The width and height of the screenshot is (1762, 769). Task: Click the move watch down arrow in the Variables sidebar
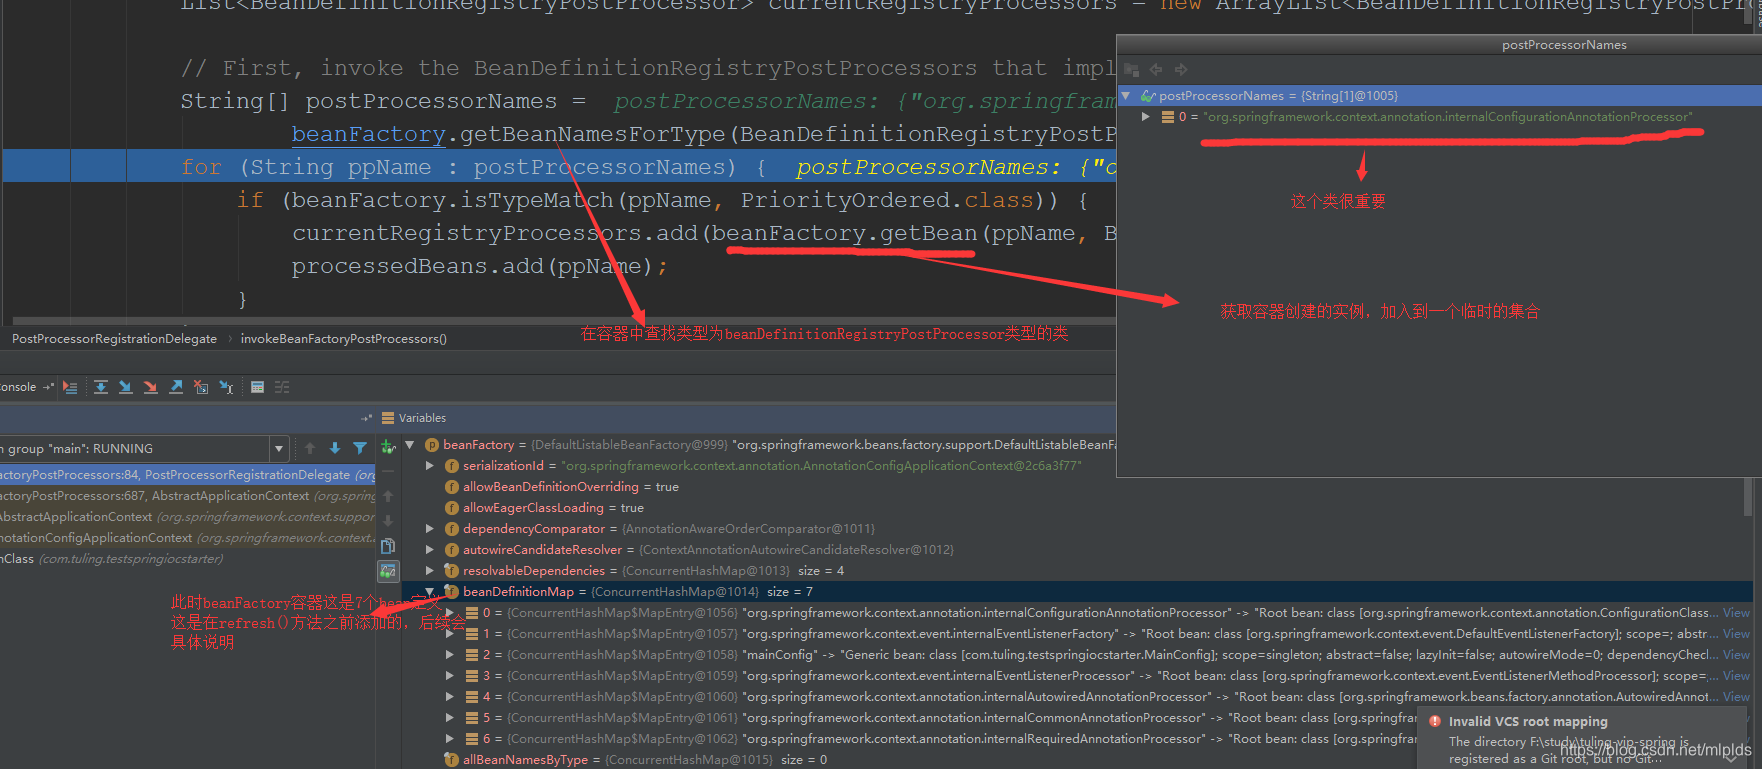click(x=388, y=521)
